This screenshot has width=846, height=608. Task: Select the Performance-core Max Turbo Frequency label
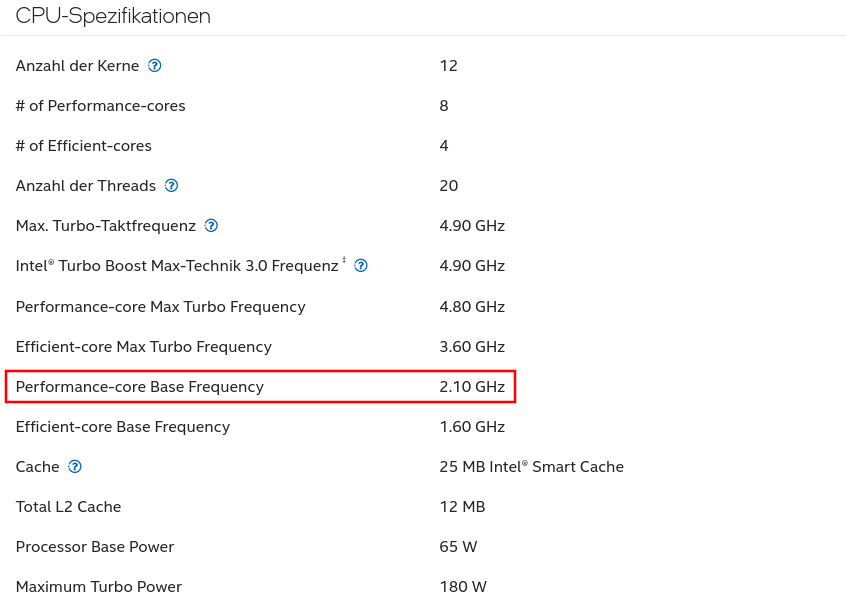click(161, 307)
